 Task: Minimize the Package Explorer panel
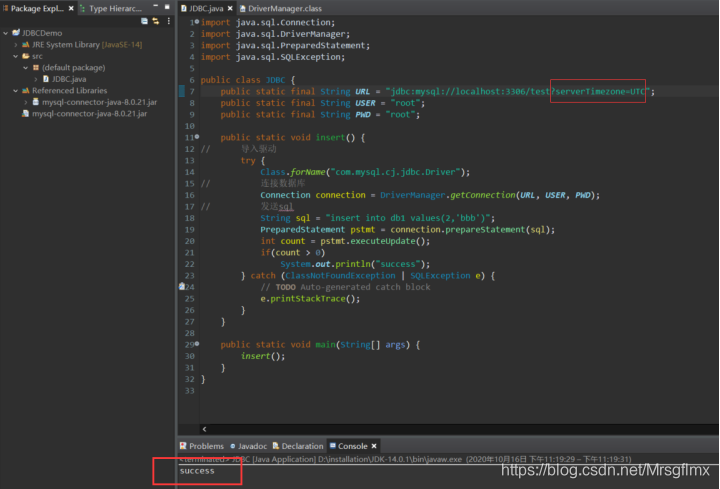pyautogui.click(x=155, y=6)
